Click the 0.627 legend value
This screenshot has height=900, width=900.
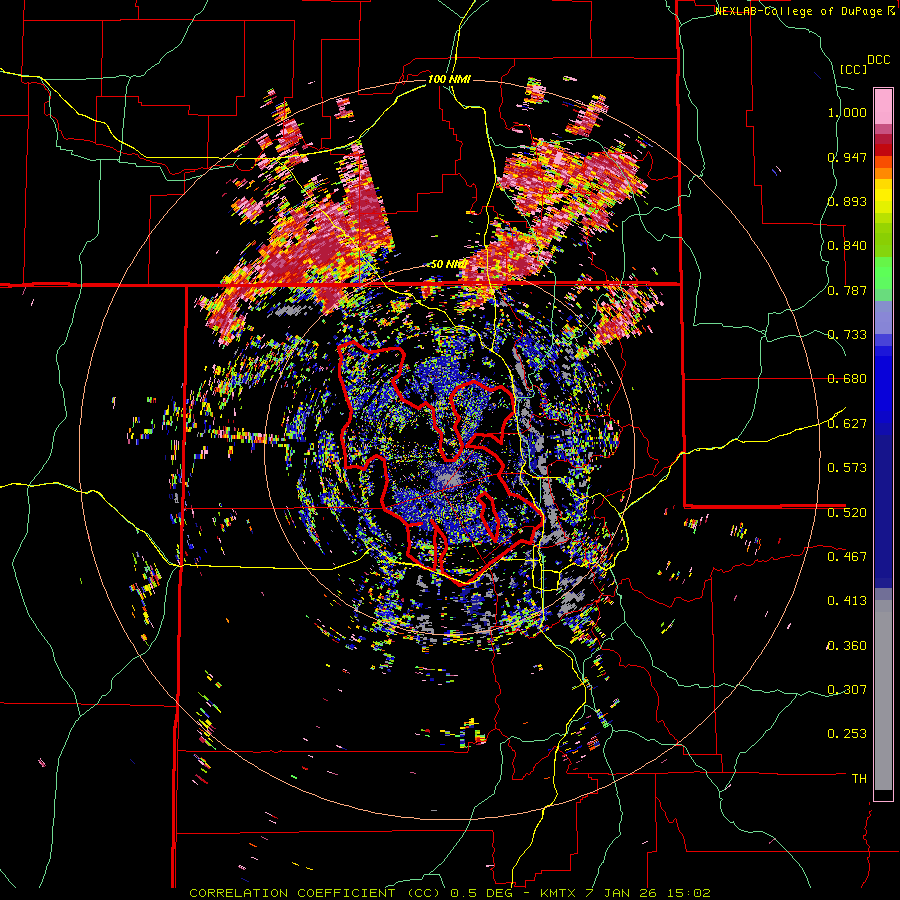click(847, 424)
